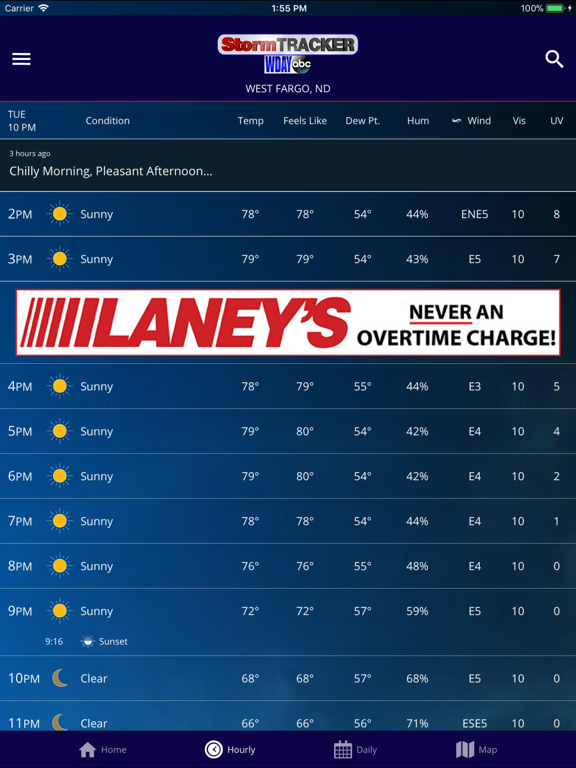Tap the 2PM time label
This screenshot has height=768, width=576.
(x=20, y=214)
